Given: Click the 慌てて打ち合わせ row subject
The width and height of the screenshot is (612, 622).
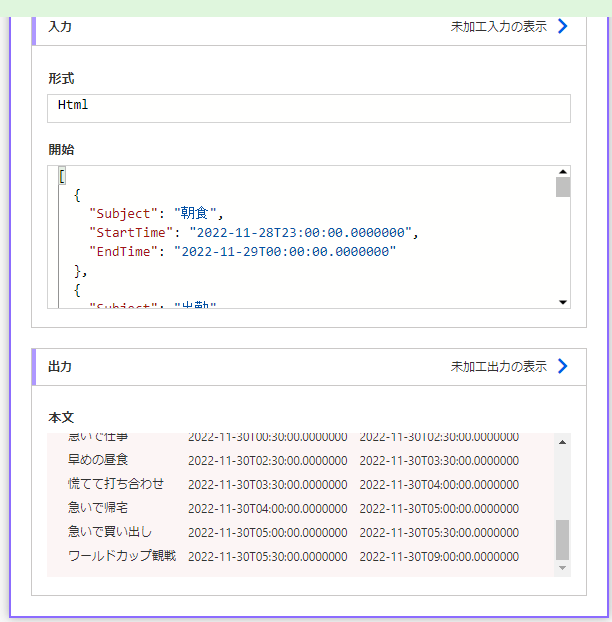Looking at the screenshot, I should (x=115, y=484).
